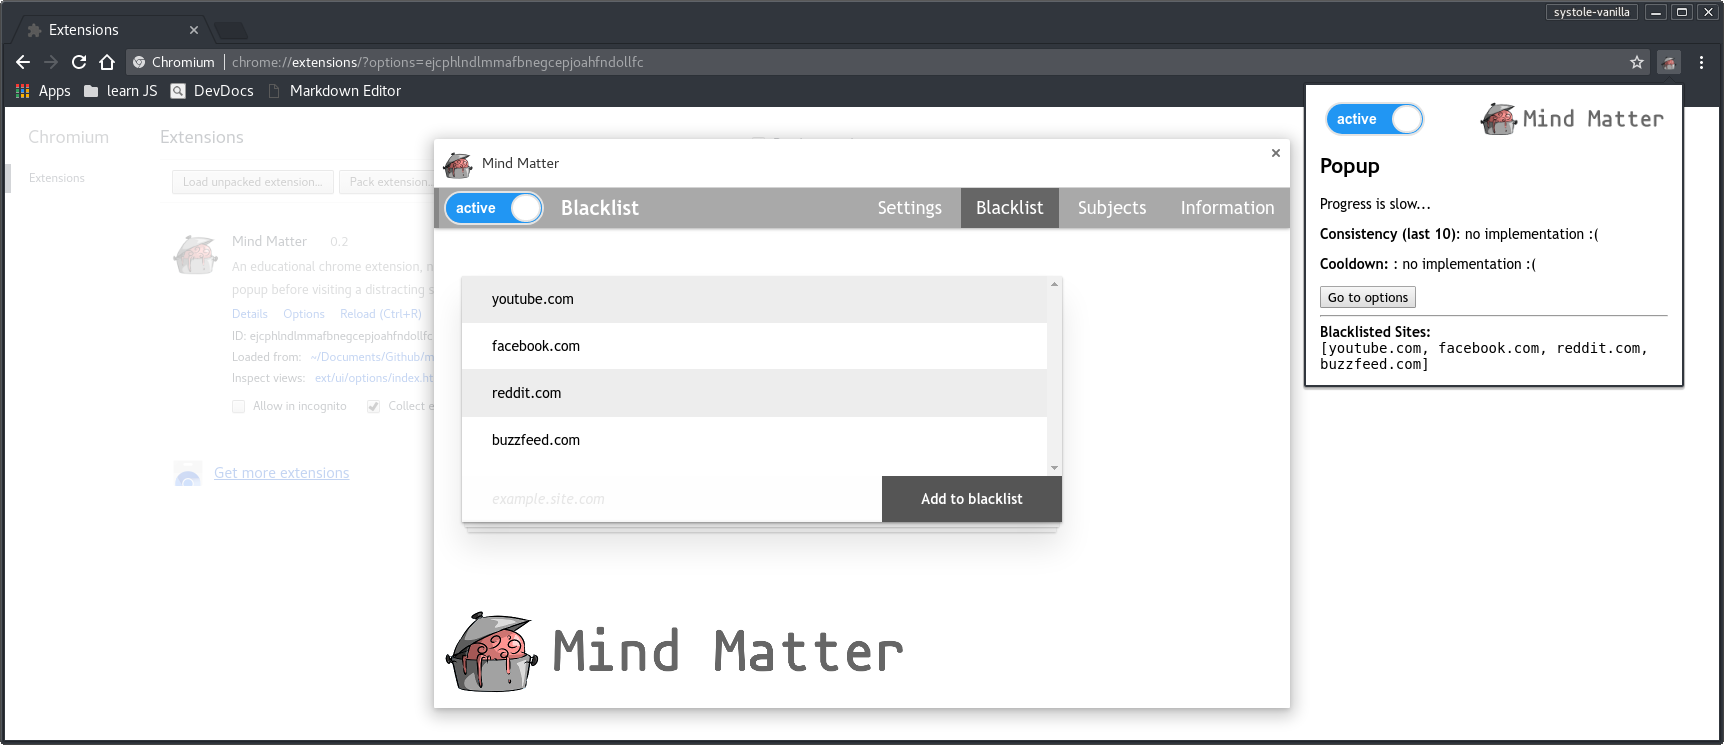Screen dimensions: 1724x745
Task: Click the Chromium site info chip
Action: pos(173,62)
